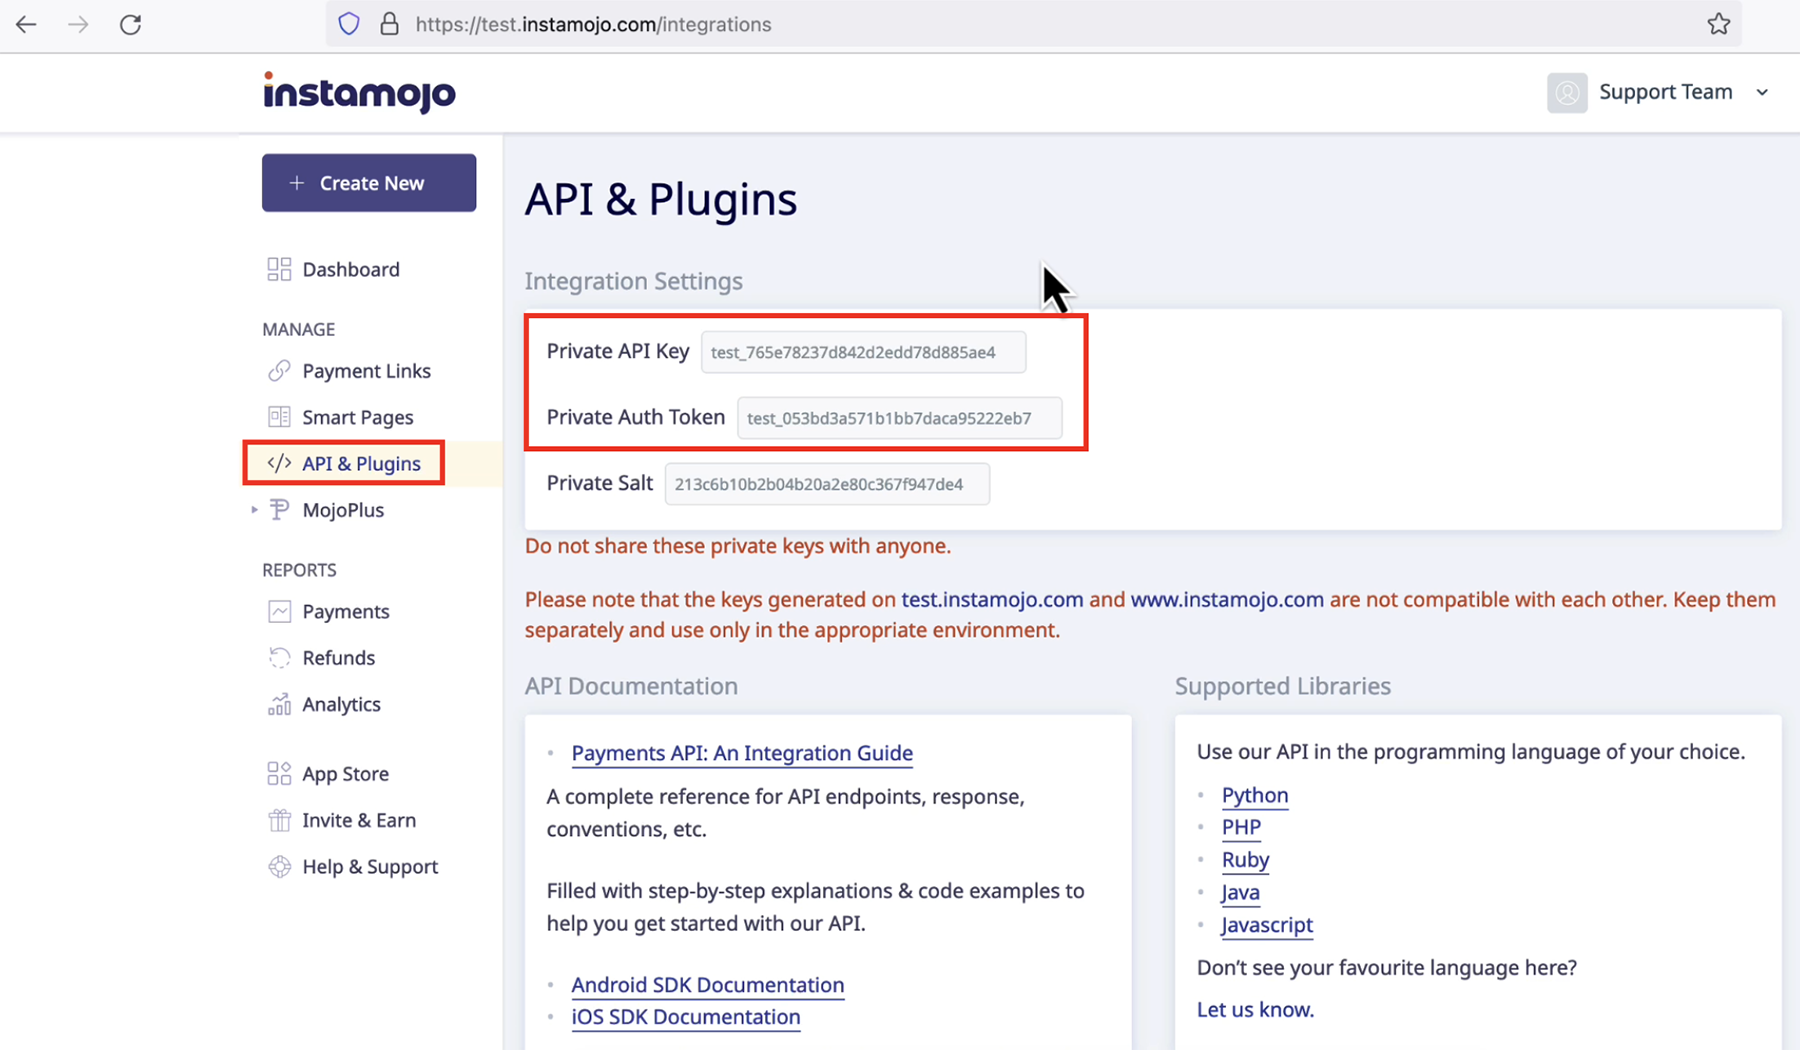Bookmark page with the star icon
The image size is (1800, 1050).
pos(1718,24)
